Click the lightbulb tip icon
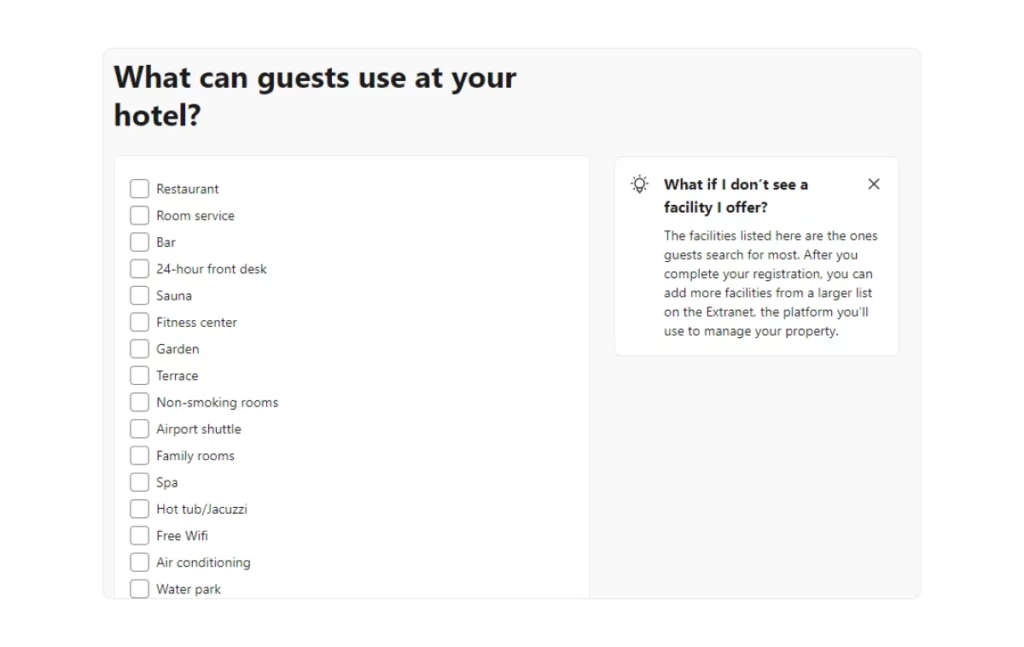 (640, 184)
